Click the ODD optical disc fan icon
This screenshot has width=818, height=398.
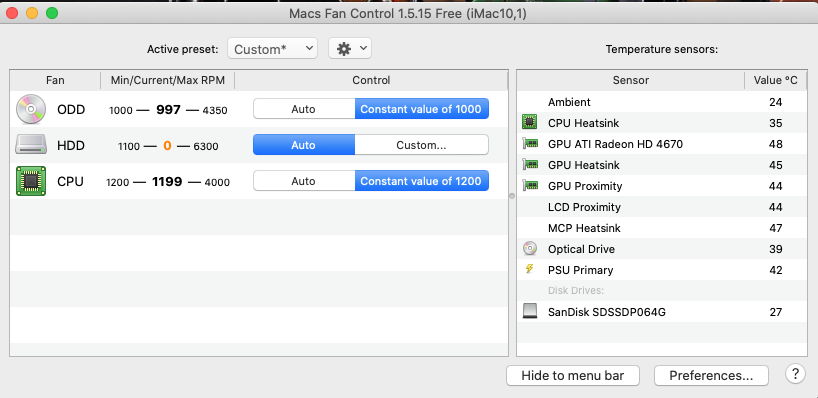30,110
